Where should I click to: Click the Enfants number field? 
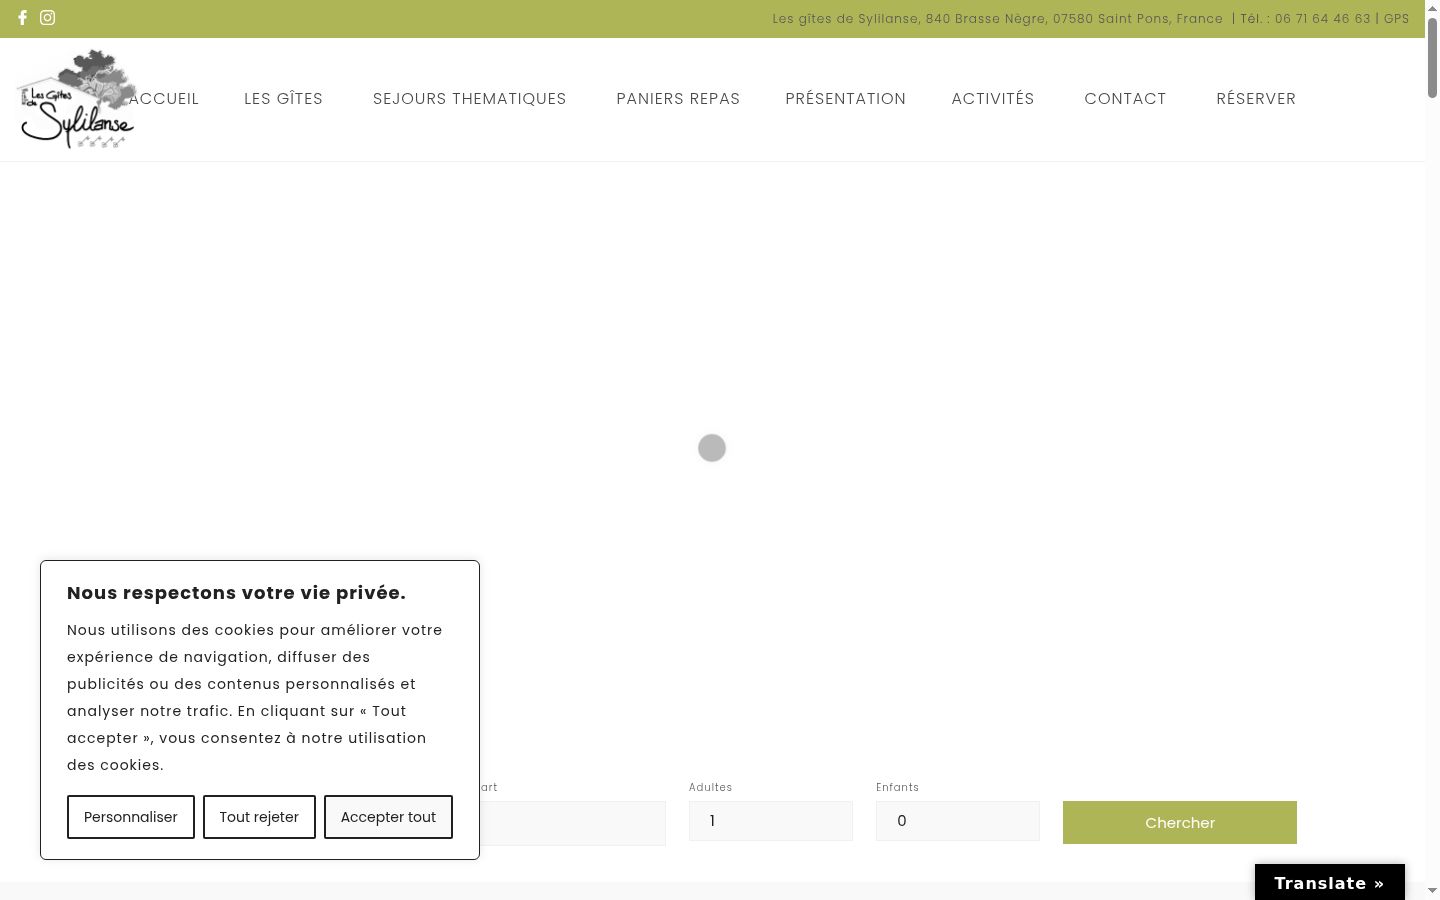pyautogui.click(x=958, y=821)
